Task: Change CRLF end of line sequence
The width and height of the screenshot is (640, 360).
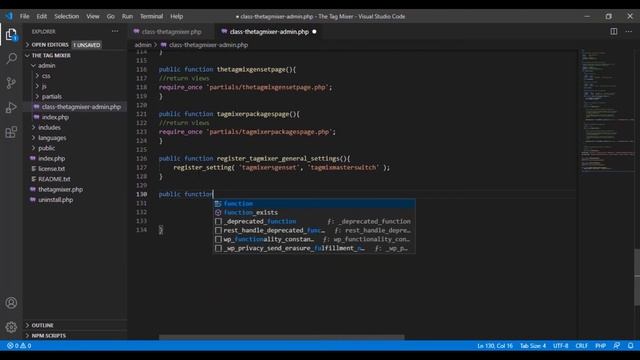Action: click(x=582, y=346)
